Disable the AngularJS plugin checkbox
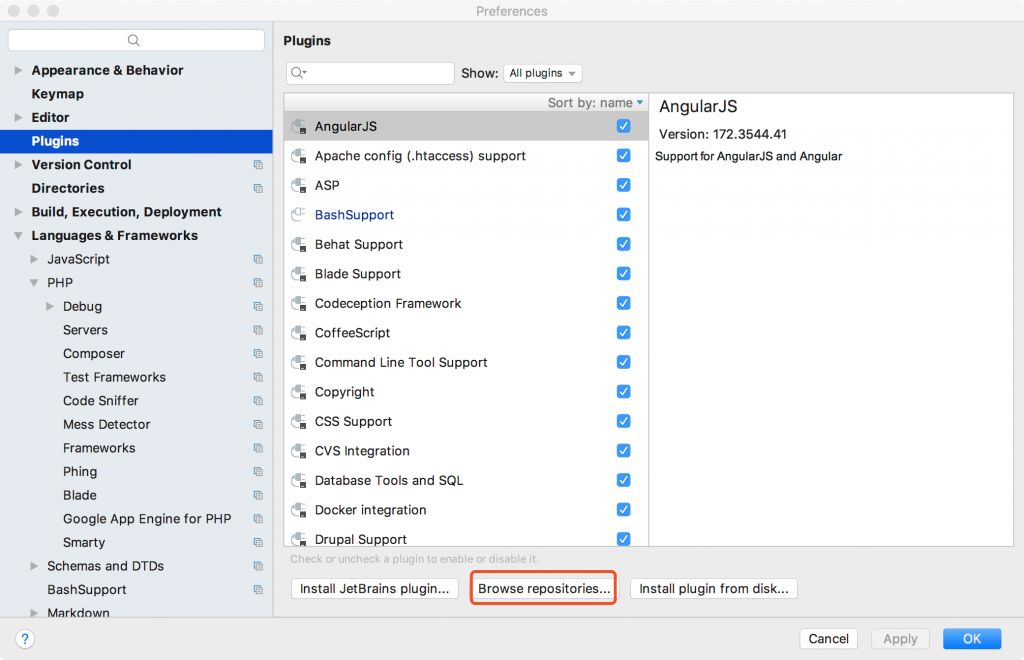Screen dimensions: 1024x660 [x=624, y=126]
